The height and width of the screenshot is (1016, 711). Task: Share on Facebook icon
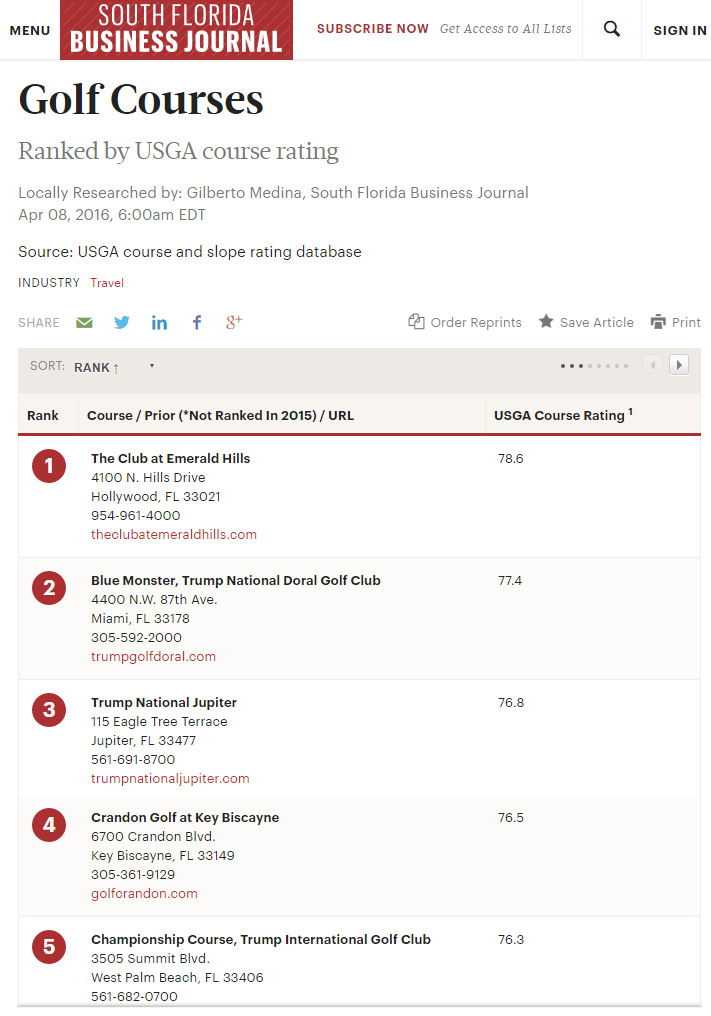click(197, 322)
